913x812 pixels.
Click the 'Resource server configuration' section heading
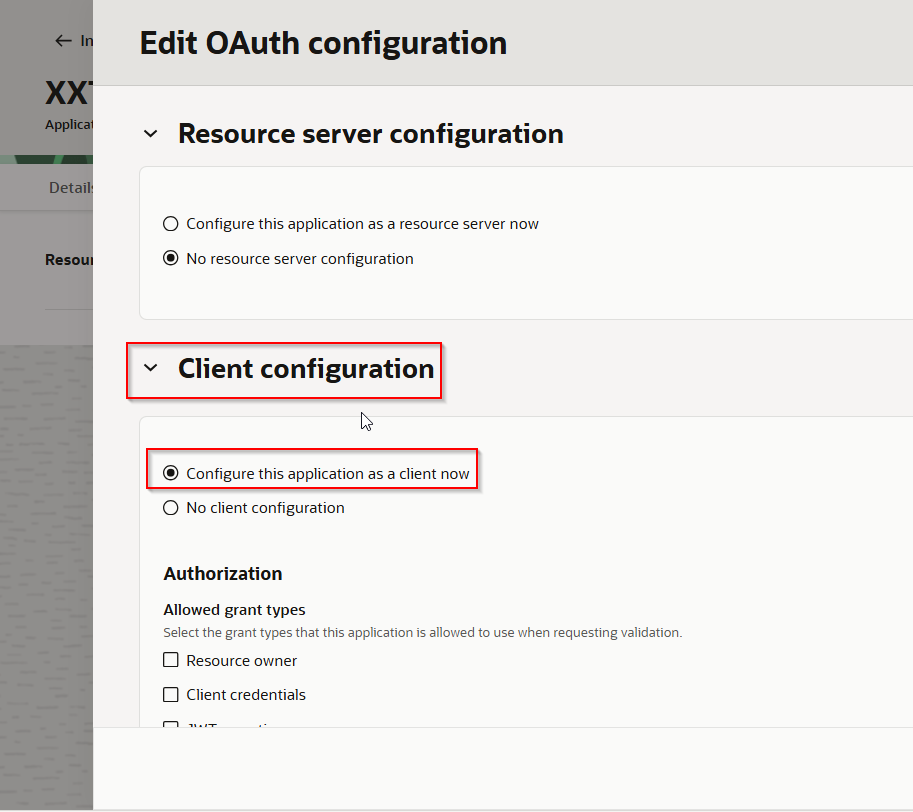point(370,134)
